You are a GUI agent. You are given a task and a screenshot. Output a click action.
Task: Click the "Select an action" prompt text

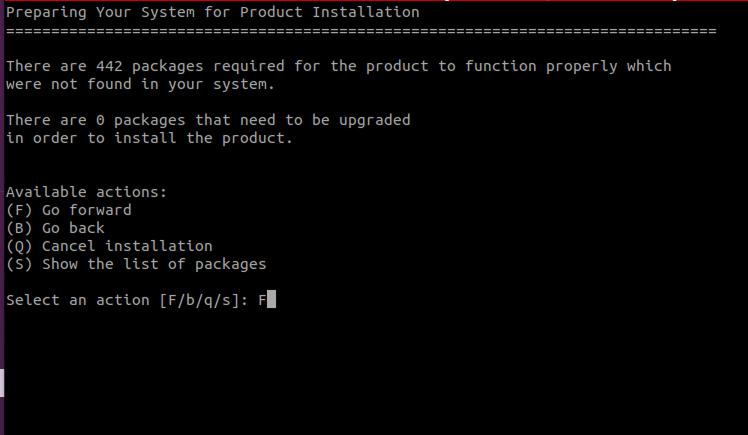click(x=77, y=300)
